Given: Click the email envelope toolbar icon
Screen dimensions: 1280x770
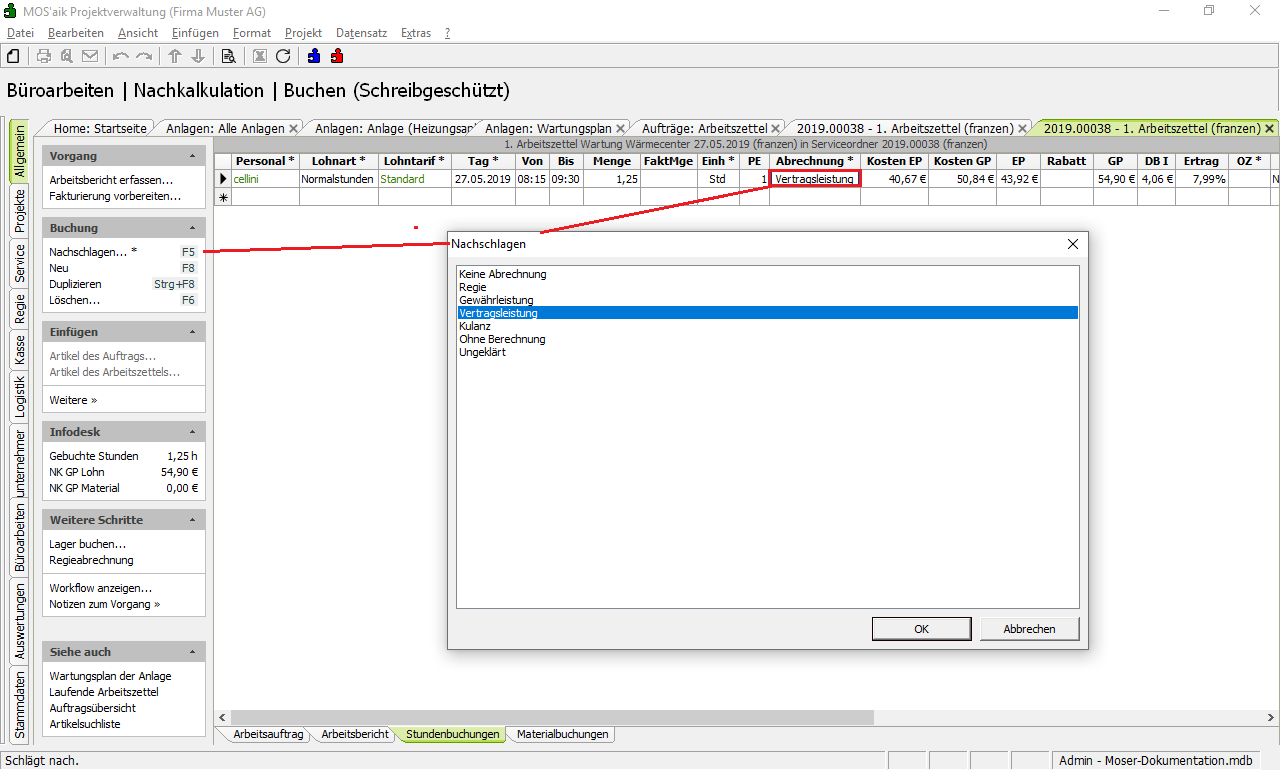Looking at the screenshot, I should [x=90, y=56].
